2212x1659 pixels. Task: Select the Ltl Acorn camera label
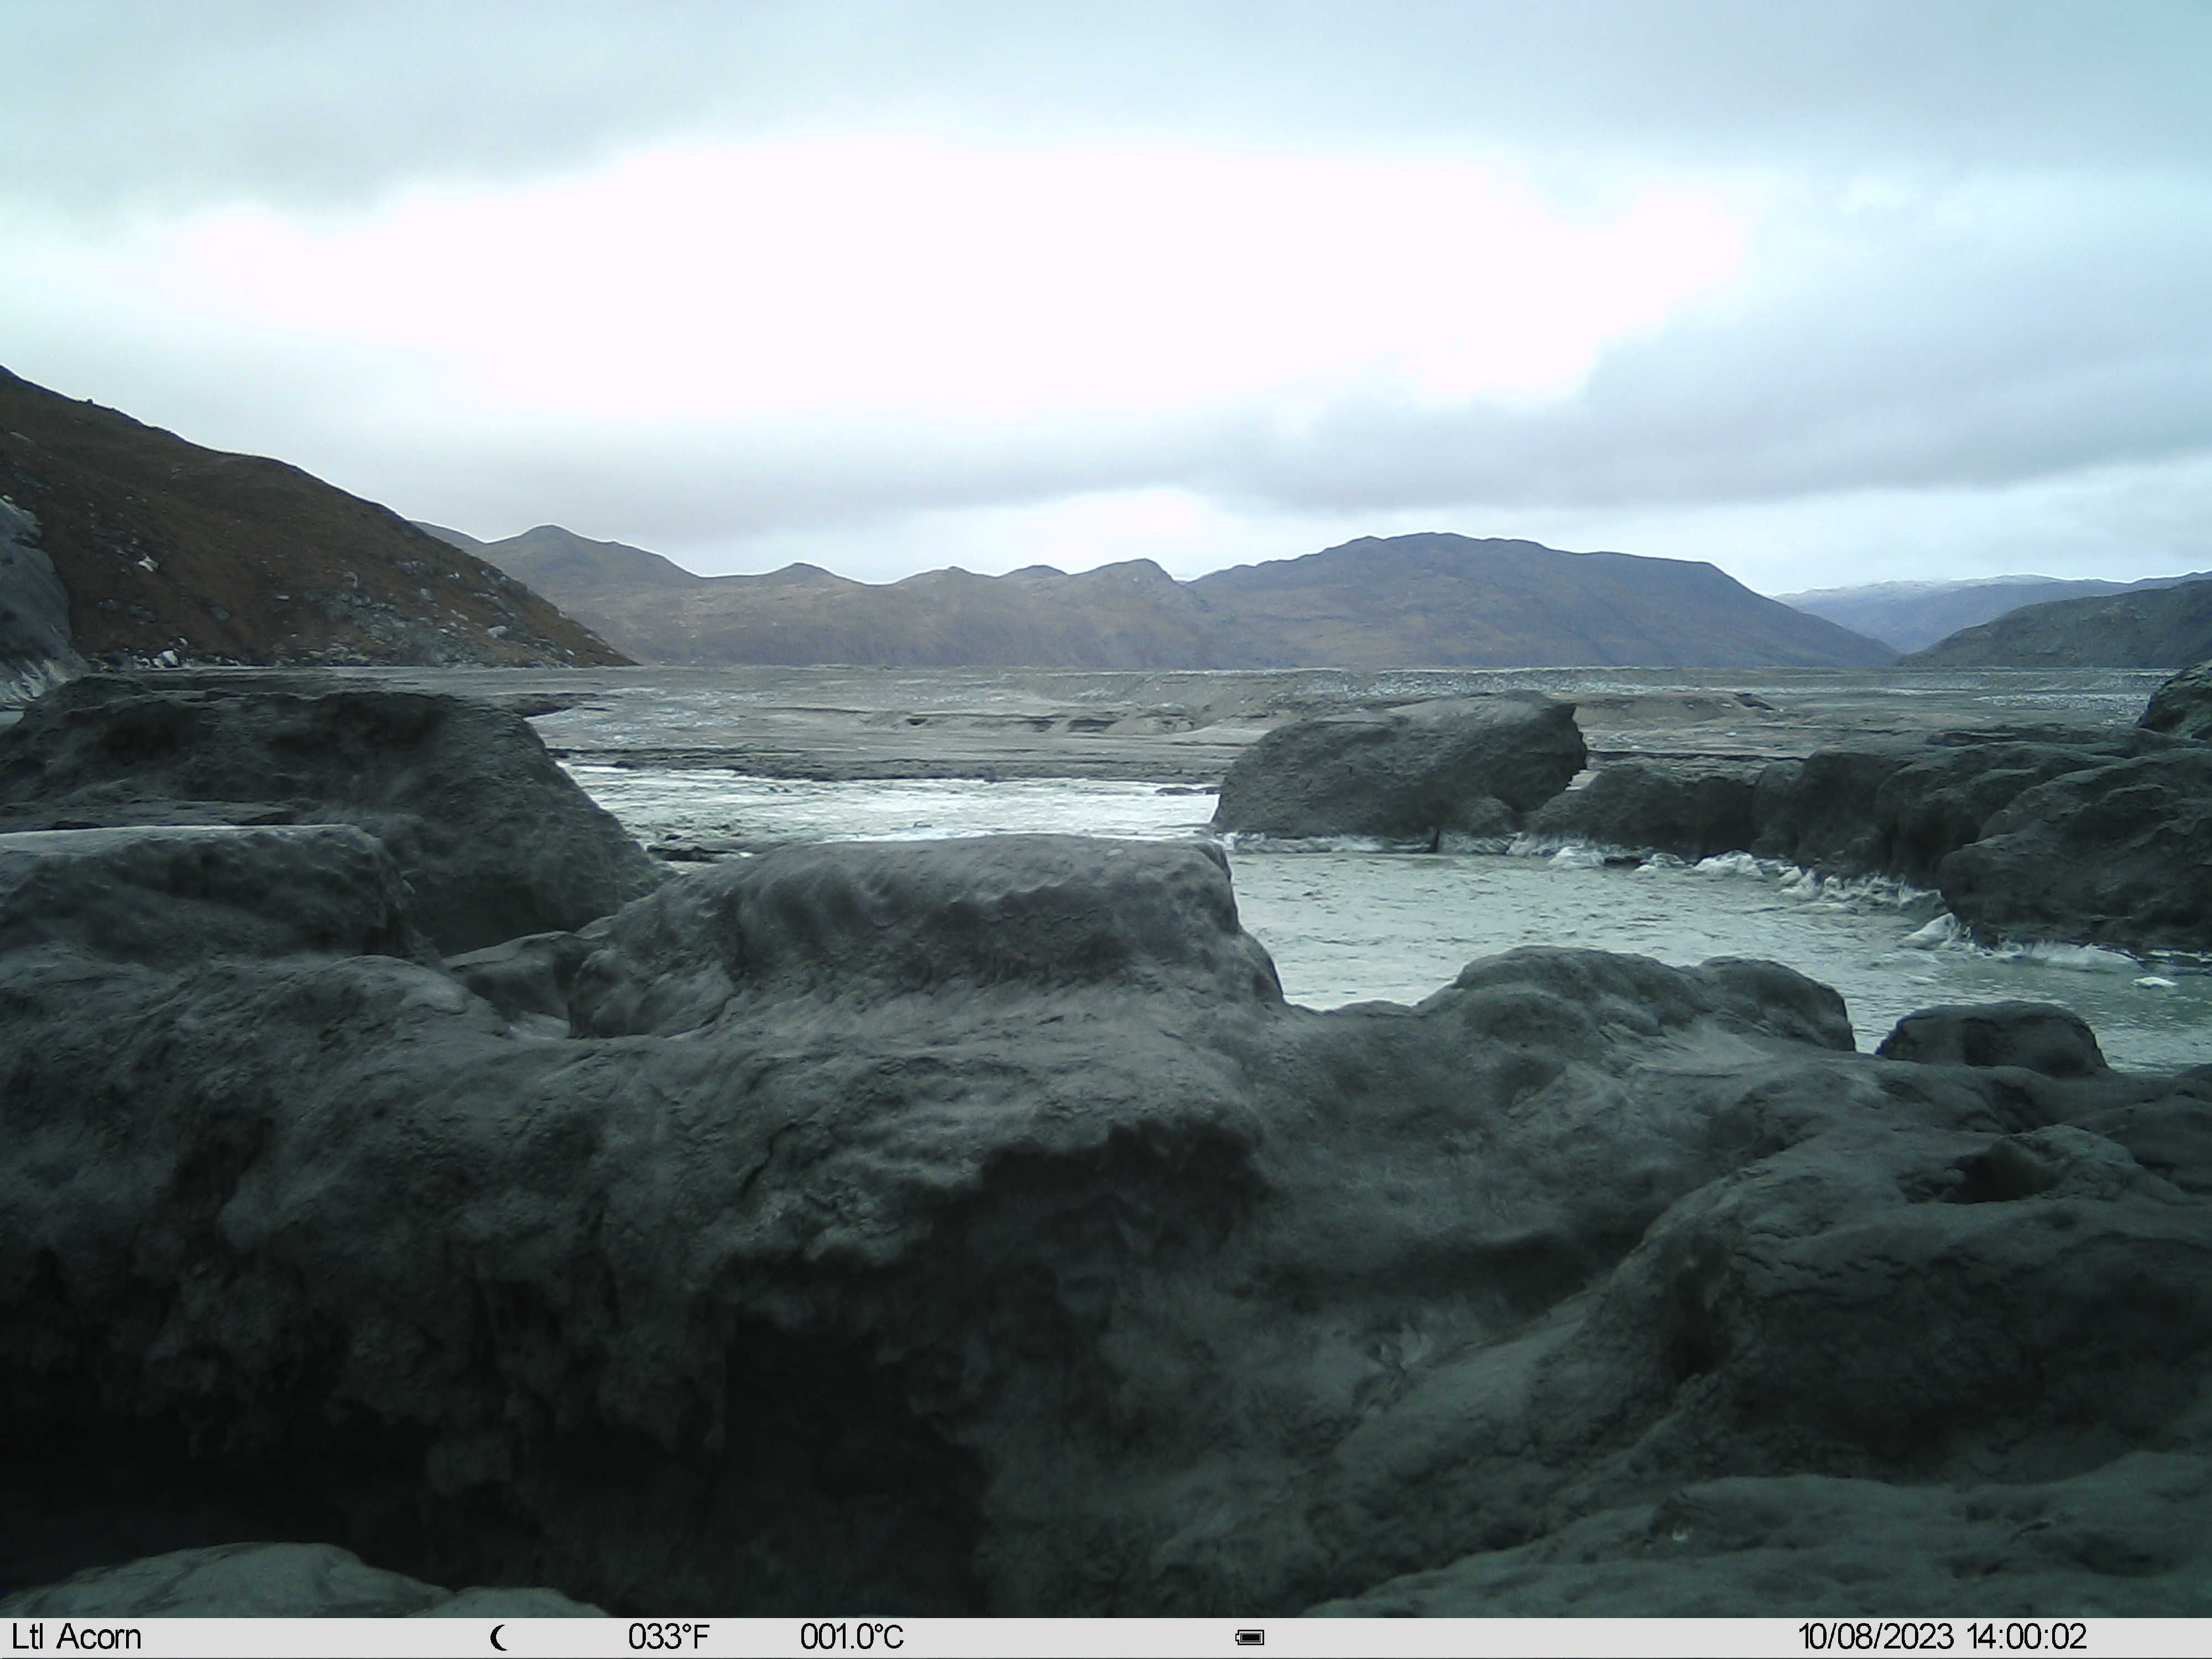76,1638
